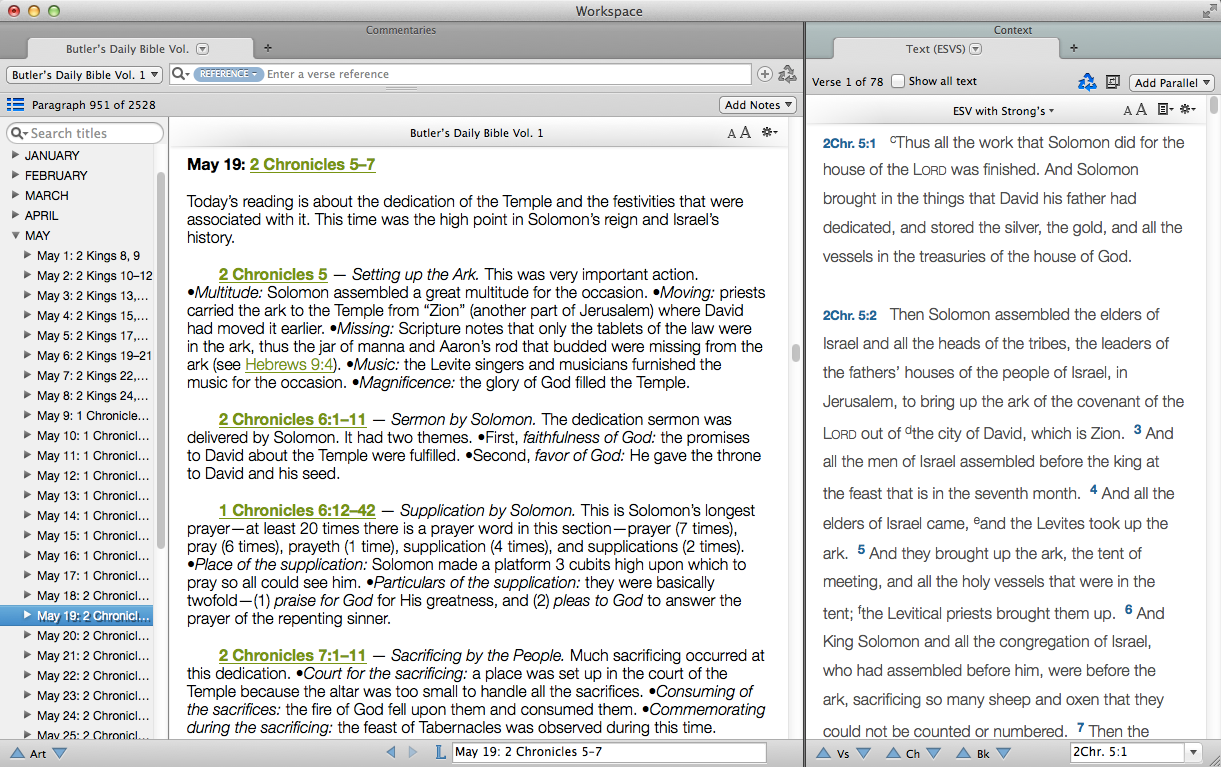The image size is (1221, 767).
Task: Expand the FEBRUARY section
Action: tap(14, 175)
